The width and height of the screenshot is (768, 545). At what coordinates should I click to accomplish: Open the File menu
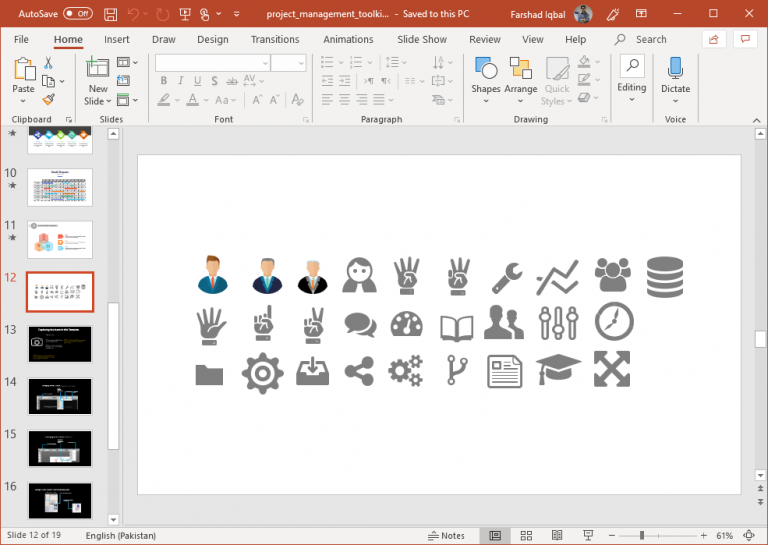coord(21,39)
